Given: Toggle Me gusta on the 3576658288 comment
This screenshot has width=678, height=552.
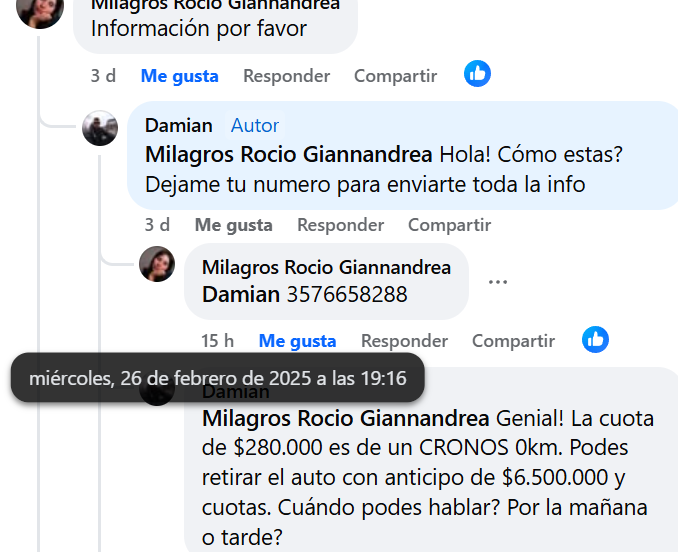Looking at the screenshot, I should pyautogui.click(x=297, y=341).
